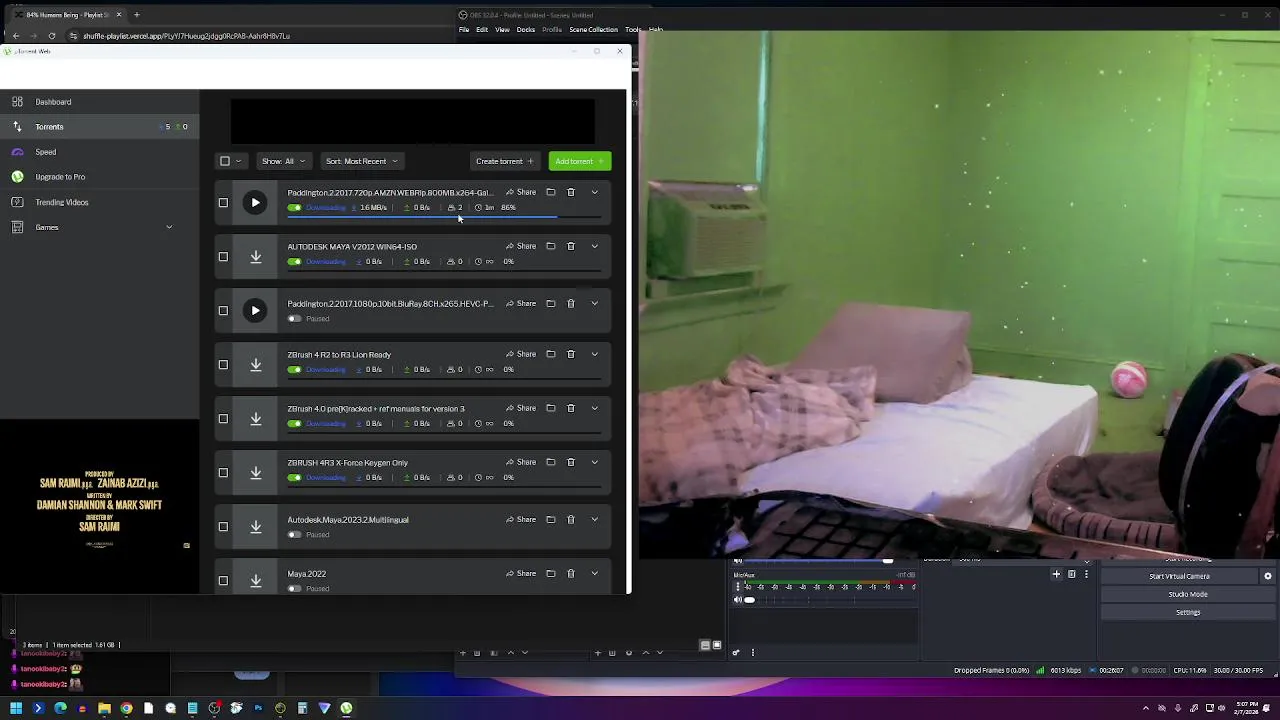Expand details of Maya 2022 torrent
This screenshot has width=1280, height=720.
(x=594, y=573)
